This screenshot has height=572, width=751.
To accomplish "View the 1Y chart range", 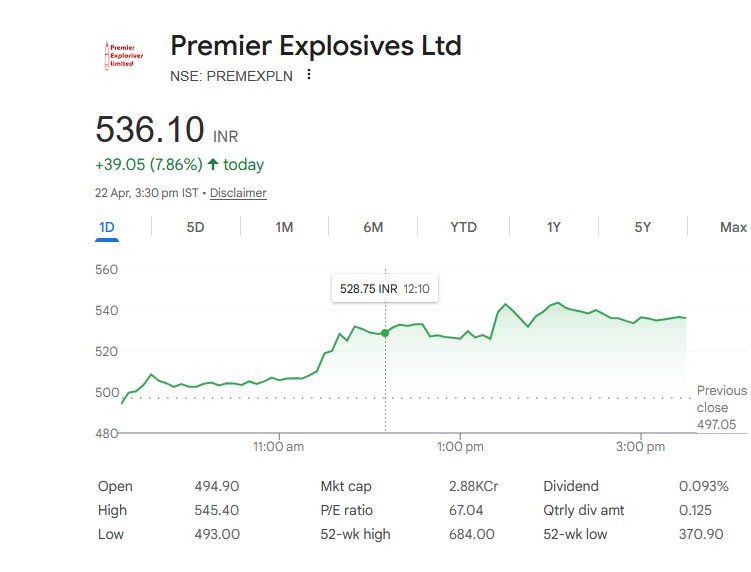I will point(553,227).
